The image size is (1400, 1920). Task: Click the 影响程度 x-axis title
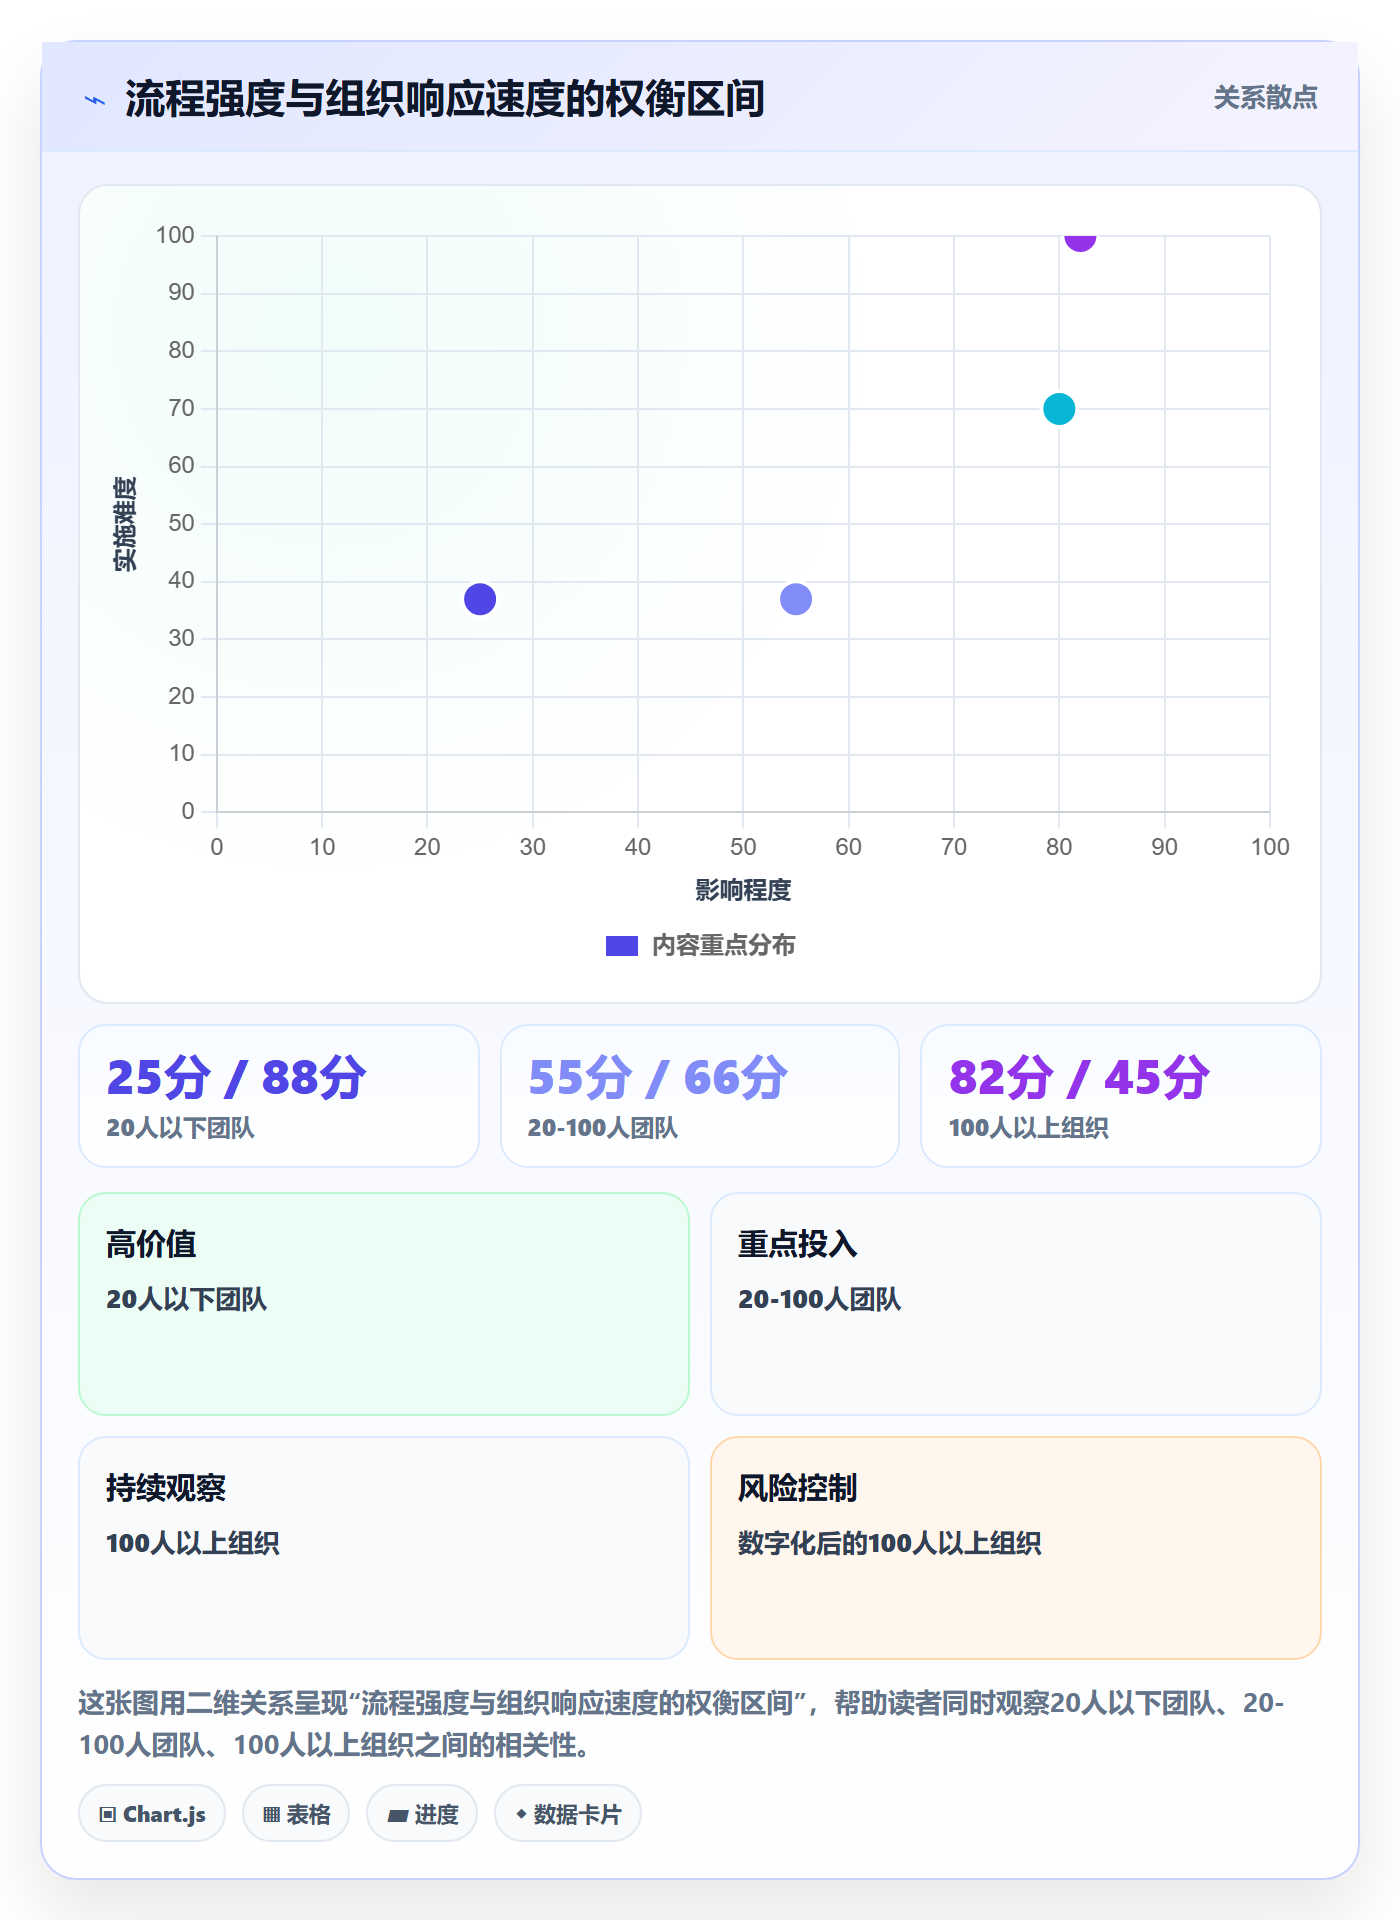point(743,890)
